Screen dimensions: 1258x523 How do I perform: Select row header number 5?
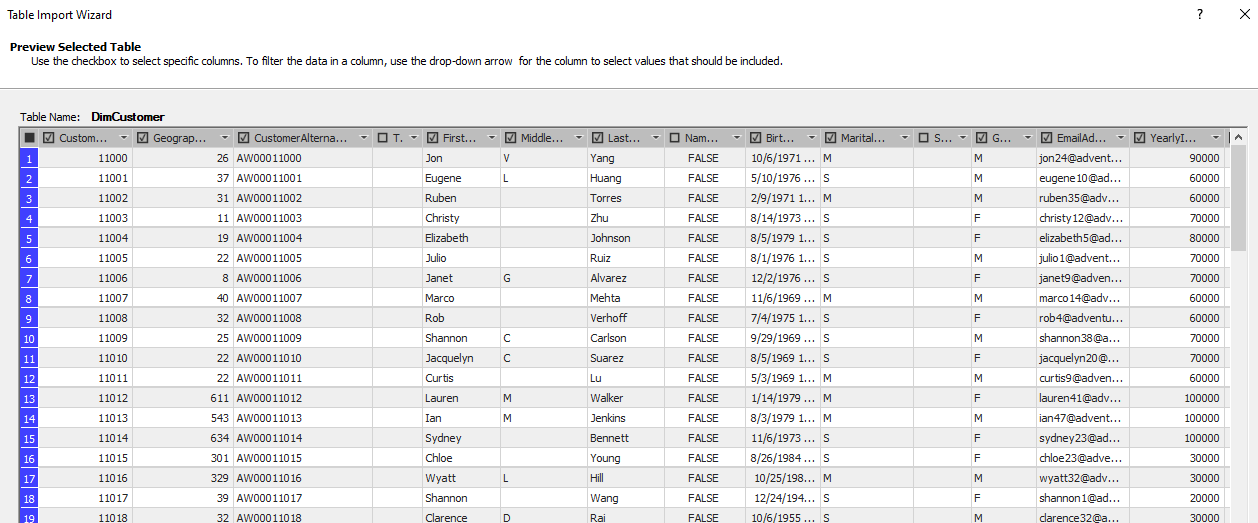[29, 238]
